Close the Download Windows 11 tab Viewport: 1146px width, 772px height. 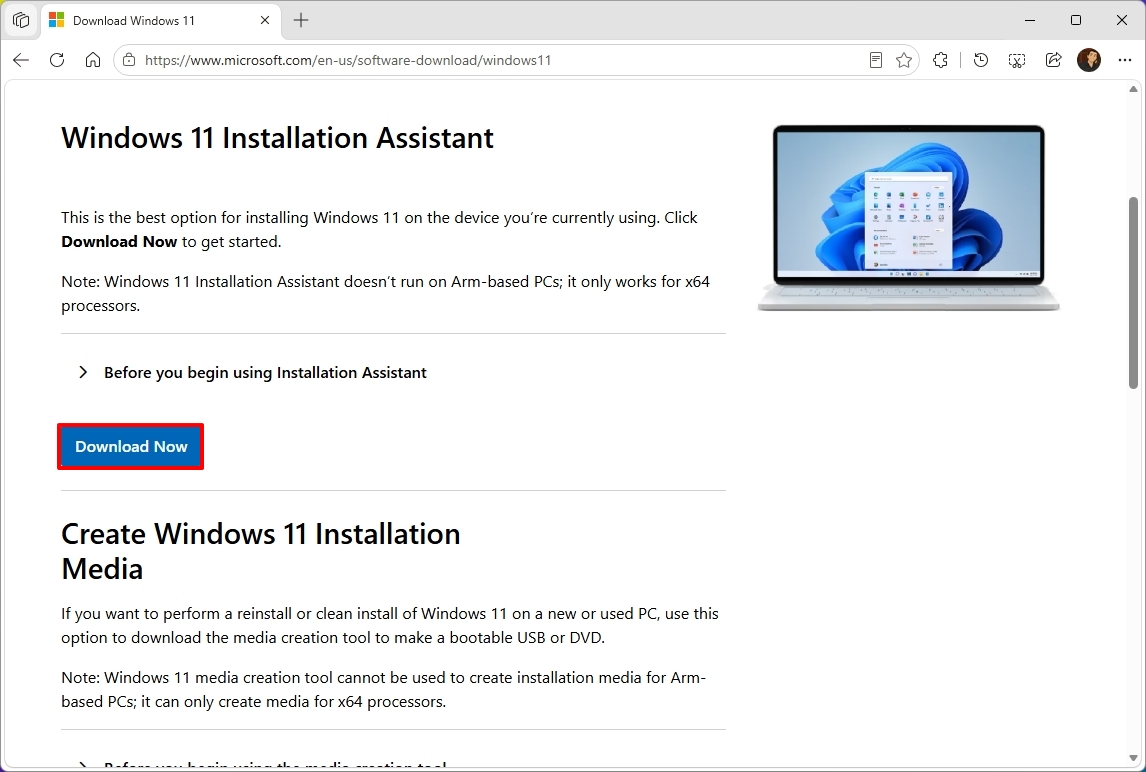(265, 20)
